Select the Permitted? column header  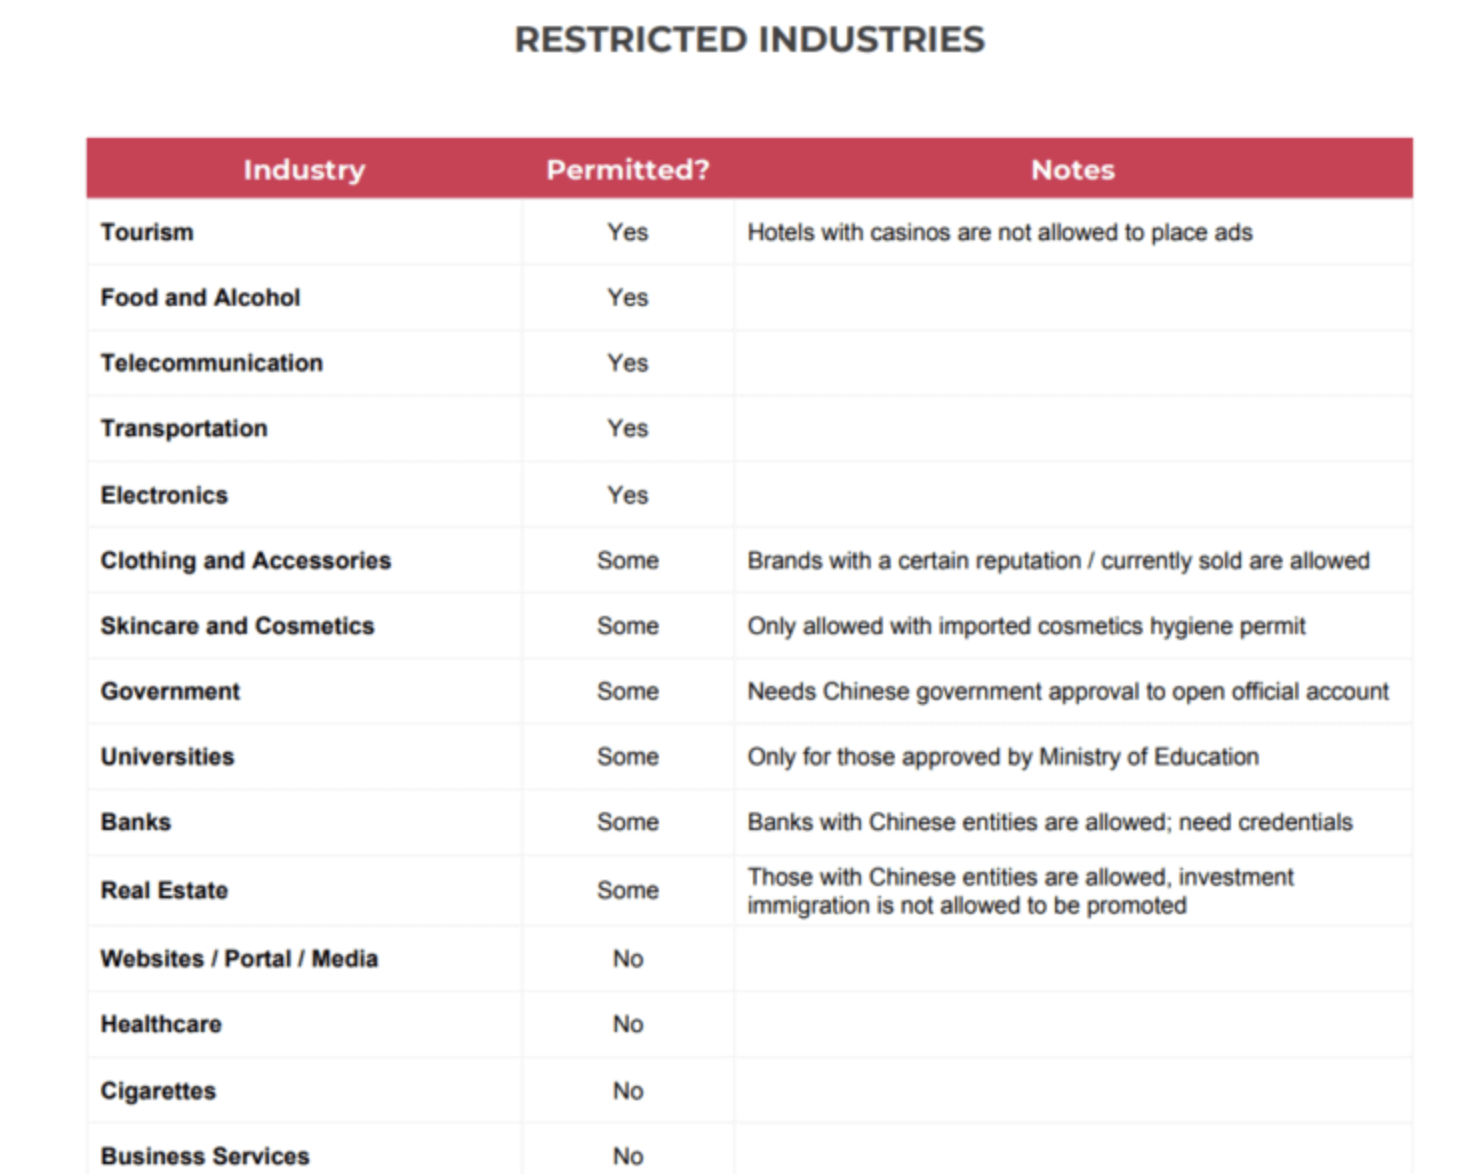click(627, 169)
